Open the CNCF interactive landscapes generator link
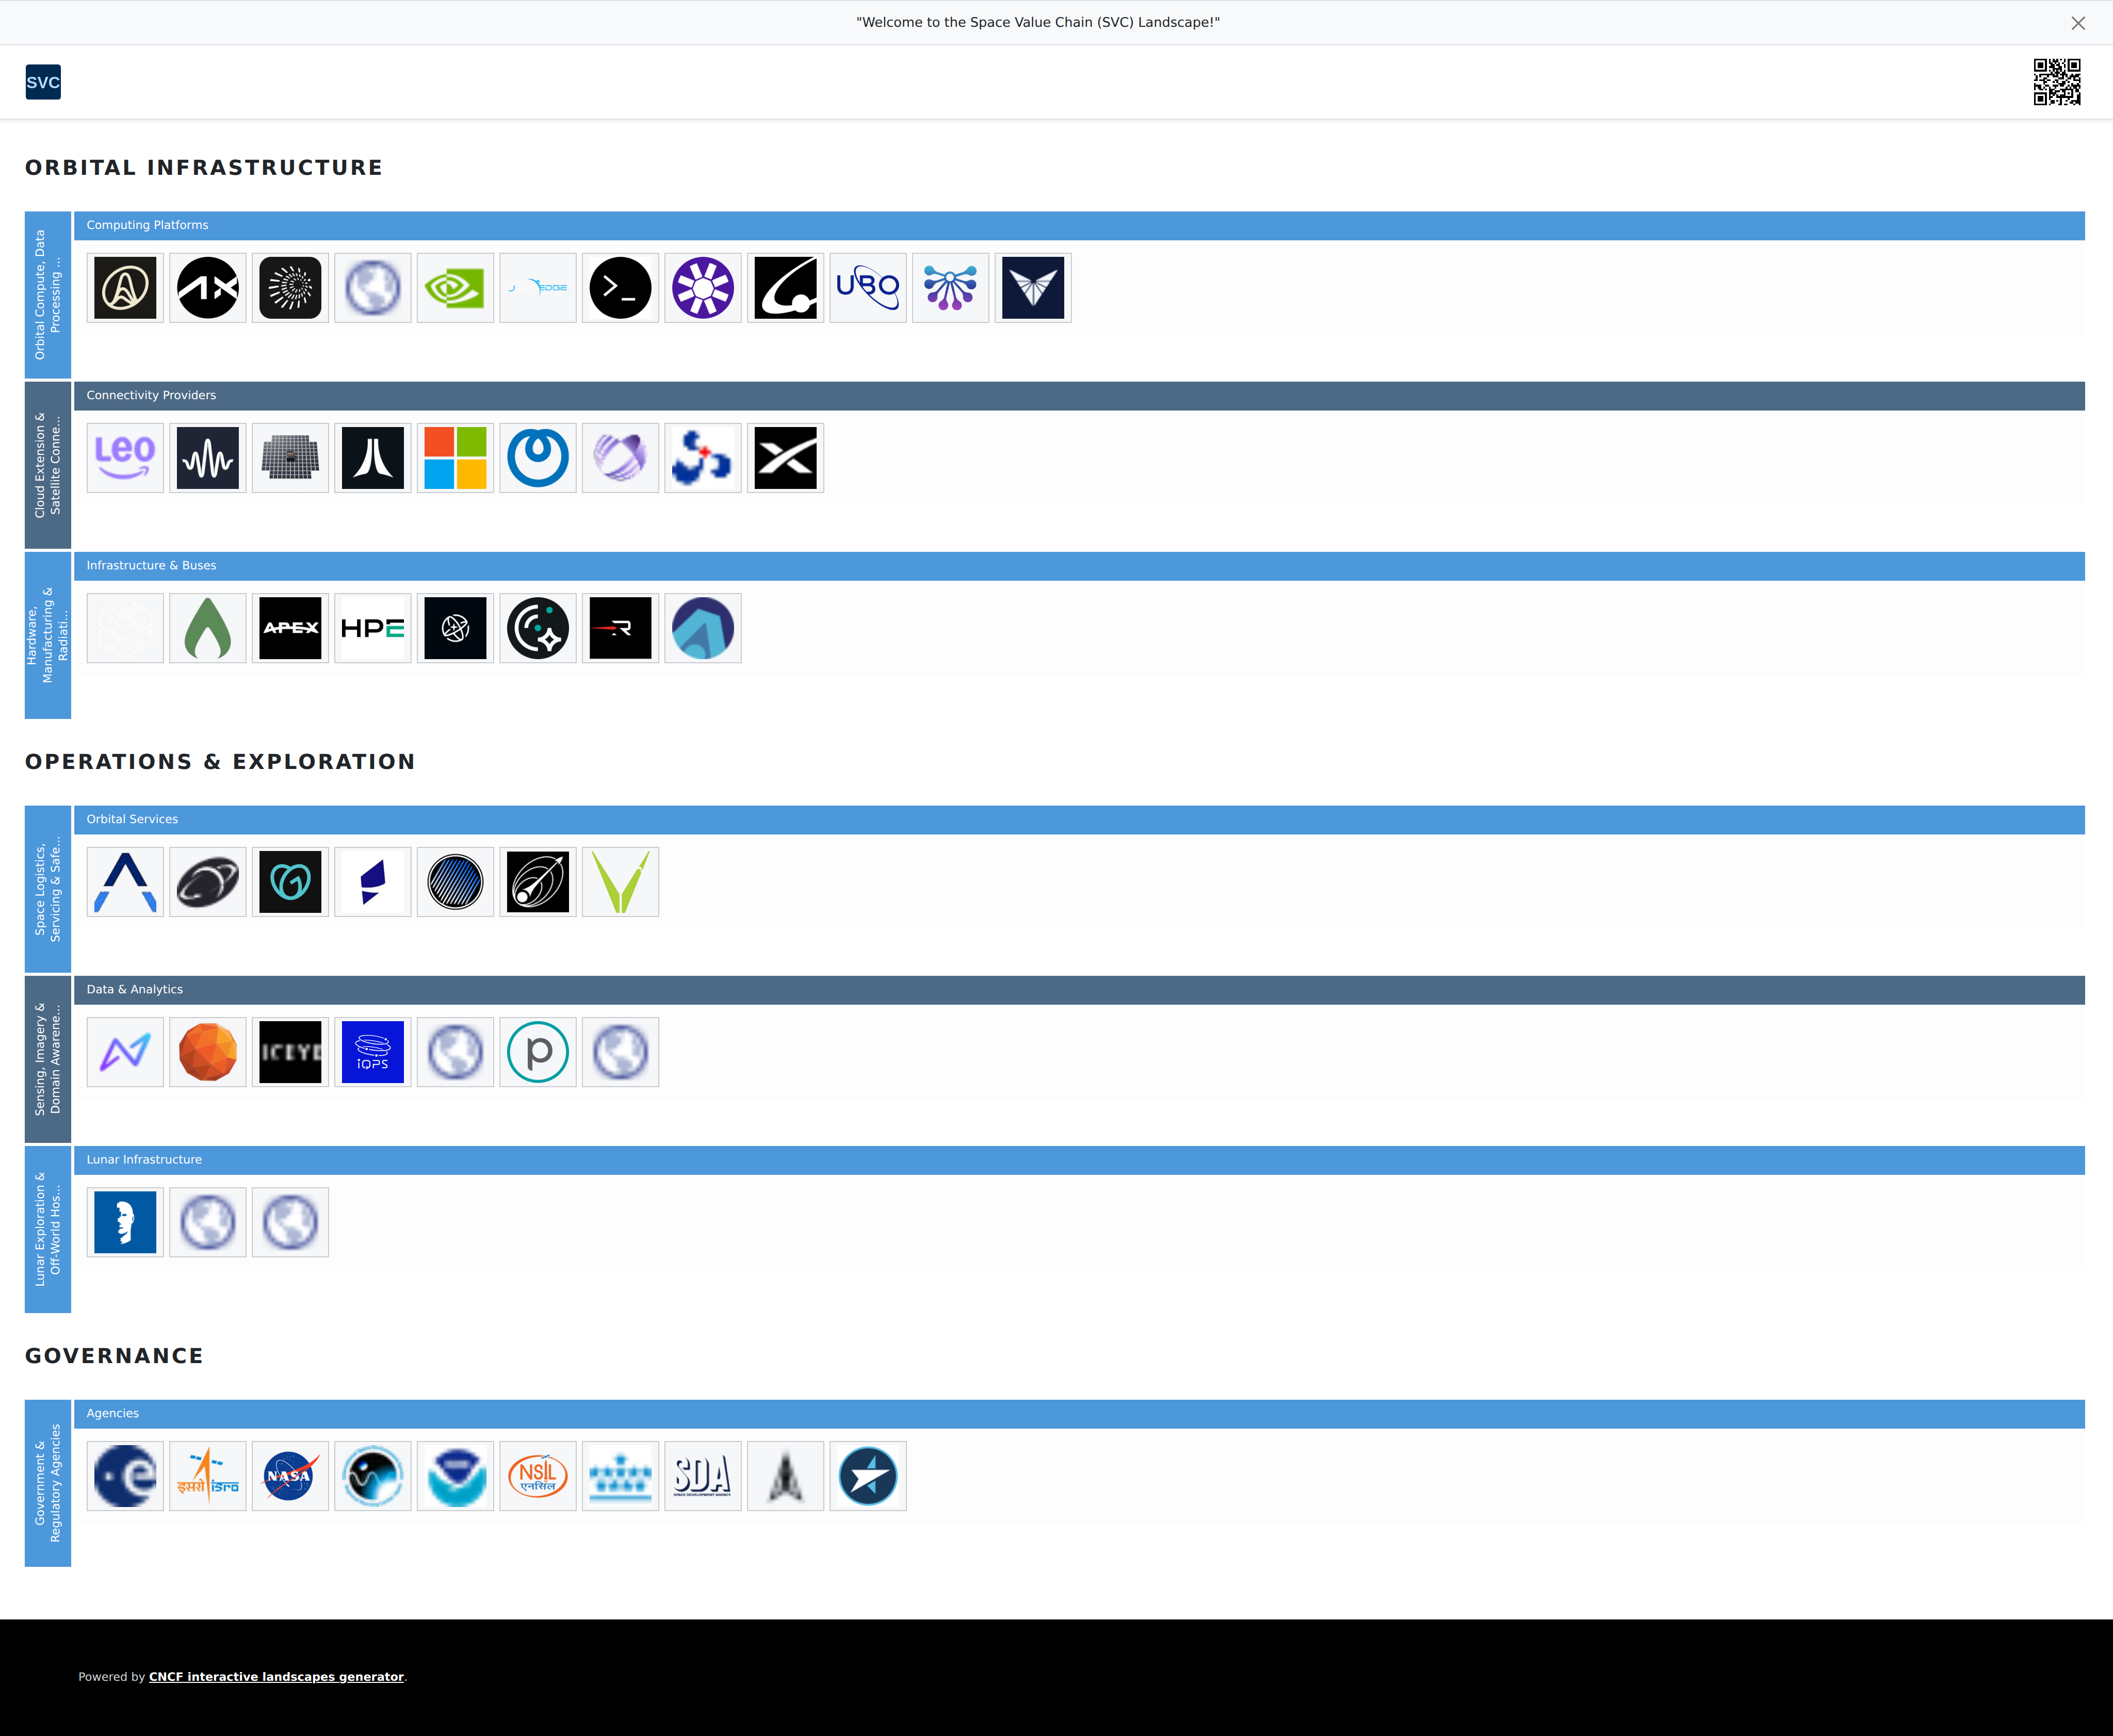 276,1677
